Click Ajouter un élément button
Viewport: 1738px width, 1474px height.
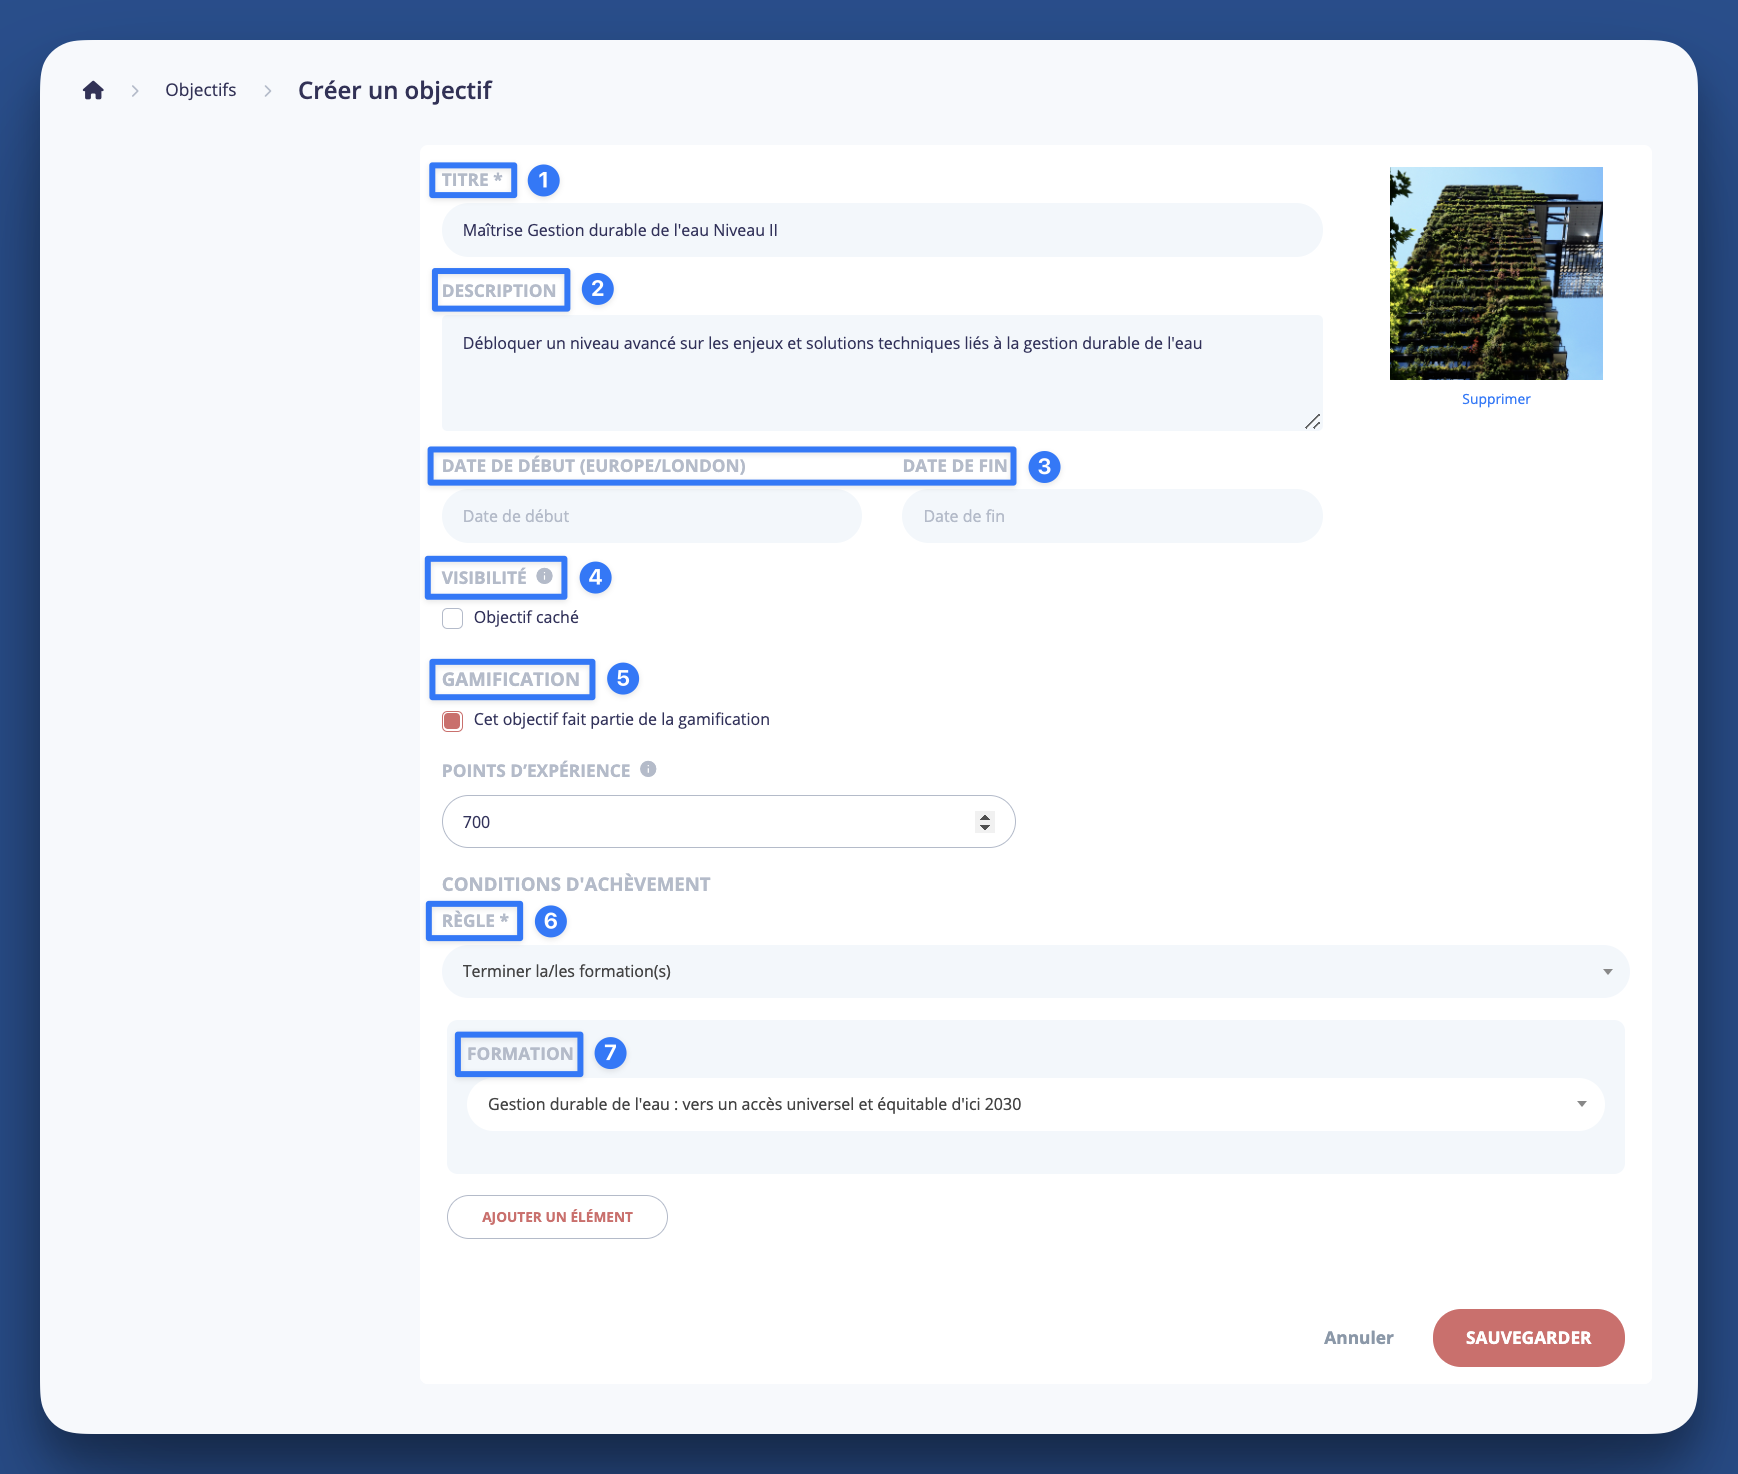point(557,1217)
